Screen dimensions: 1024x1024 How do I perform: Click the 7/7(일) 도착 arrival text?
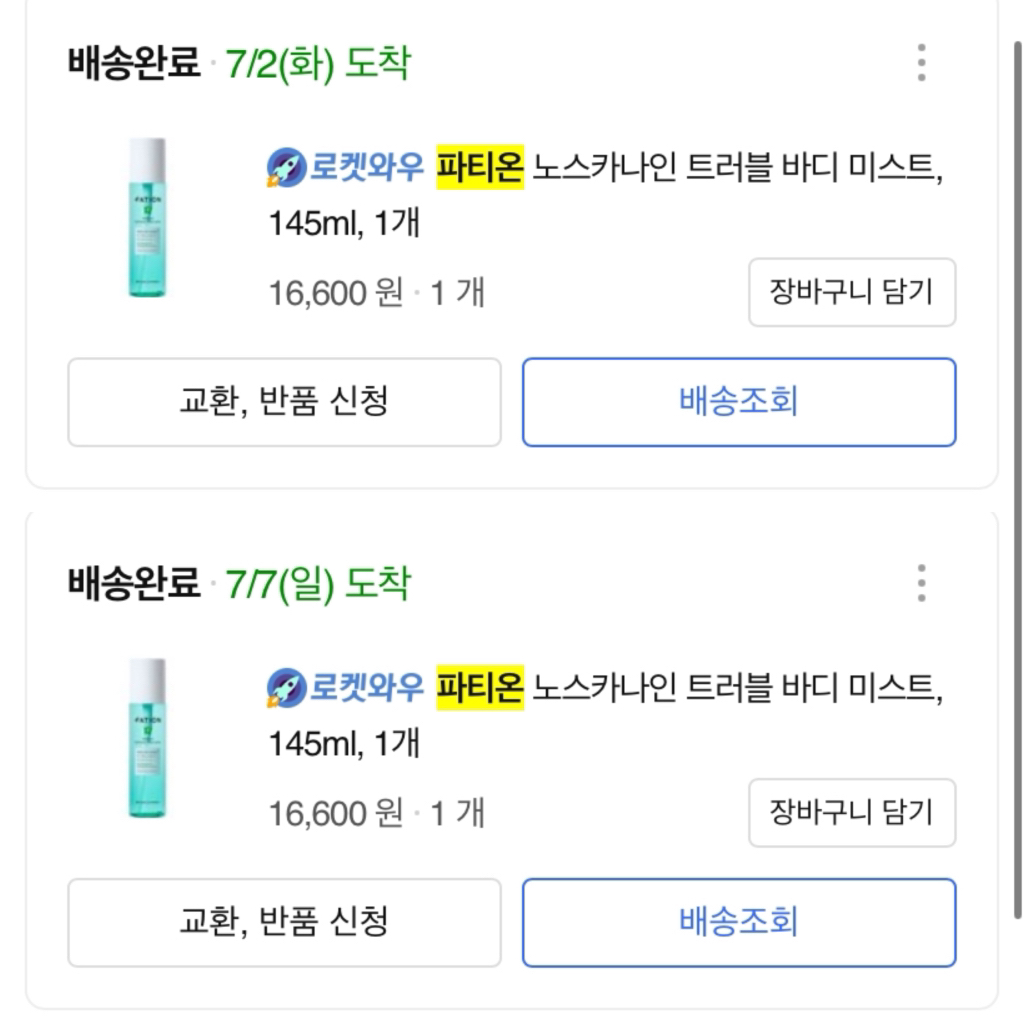coord(318,584)
